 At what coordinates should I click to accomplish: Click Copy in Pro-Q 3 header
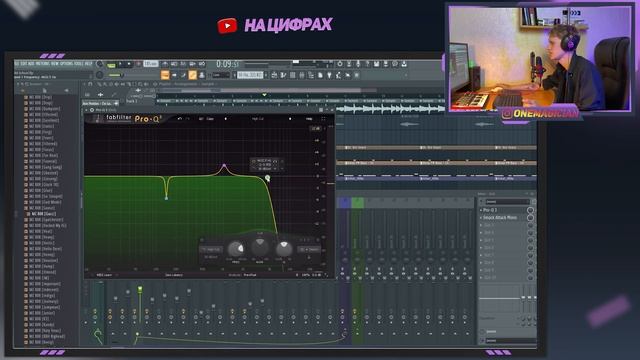210,119
